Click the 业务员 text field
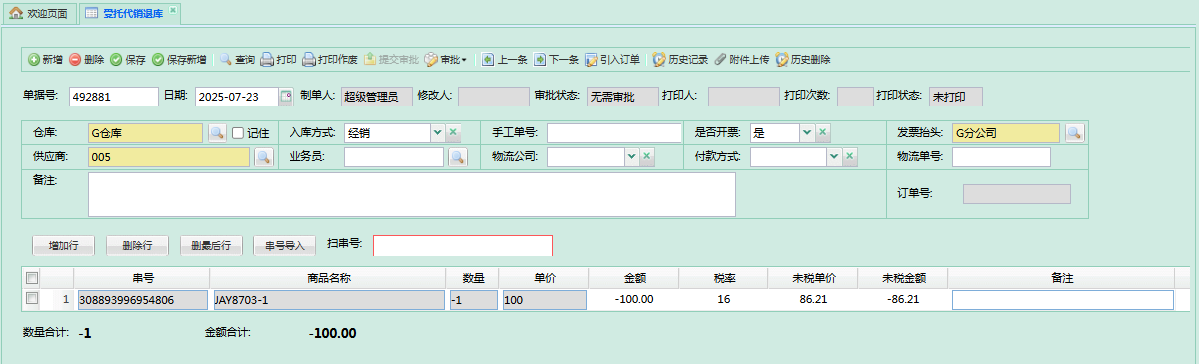Viewport: 1199px width, 364px height. pyautogui.click(x=394, y=158)
